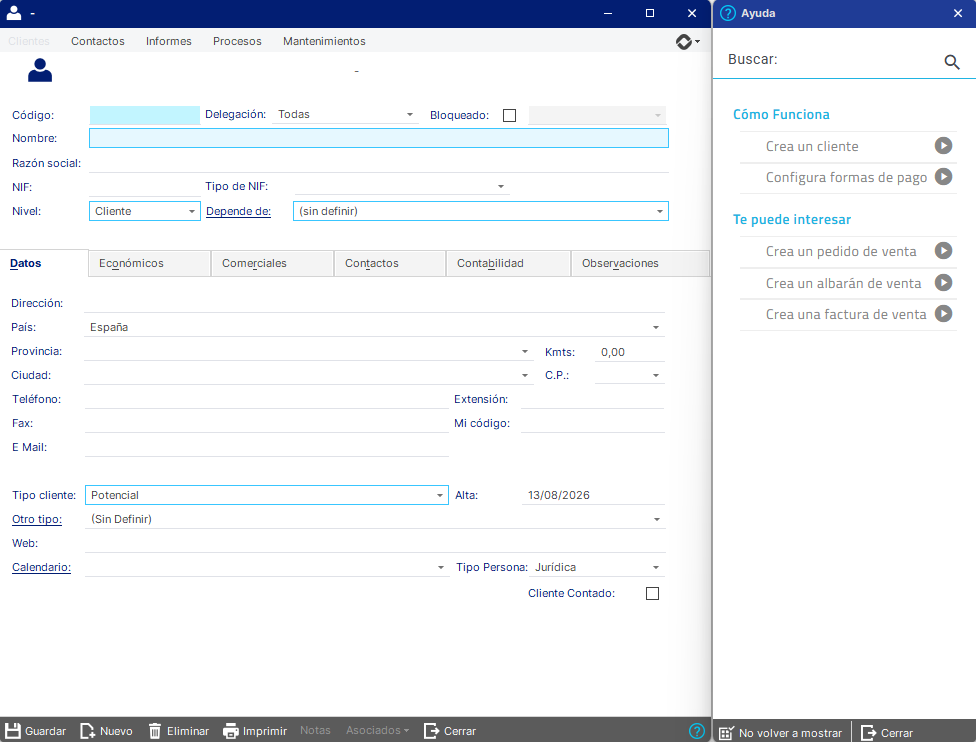Viewport: 976px width, 742px height.
Task: Play the Crea un albarán de venta tutorial
Action: pyautogui.click(x=943, y=283)
